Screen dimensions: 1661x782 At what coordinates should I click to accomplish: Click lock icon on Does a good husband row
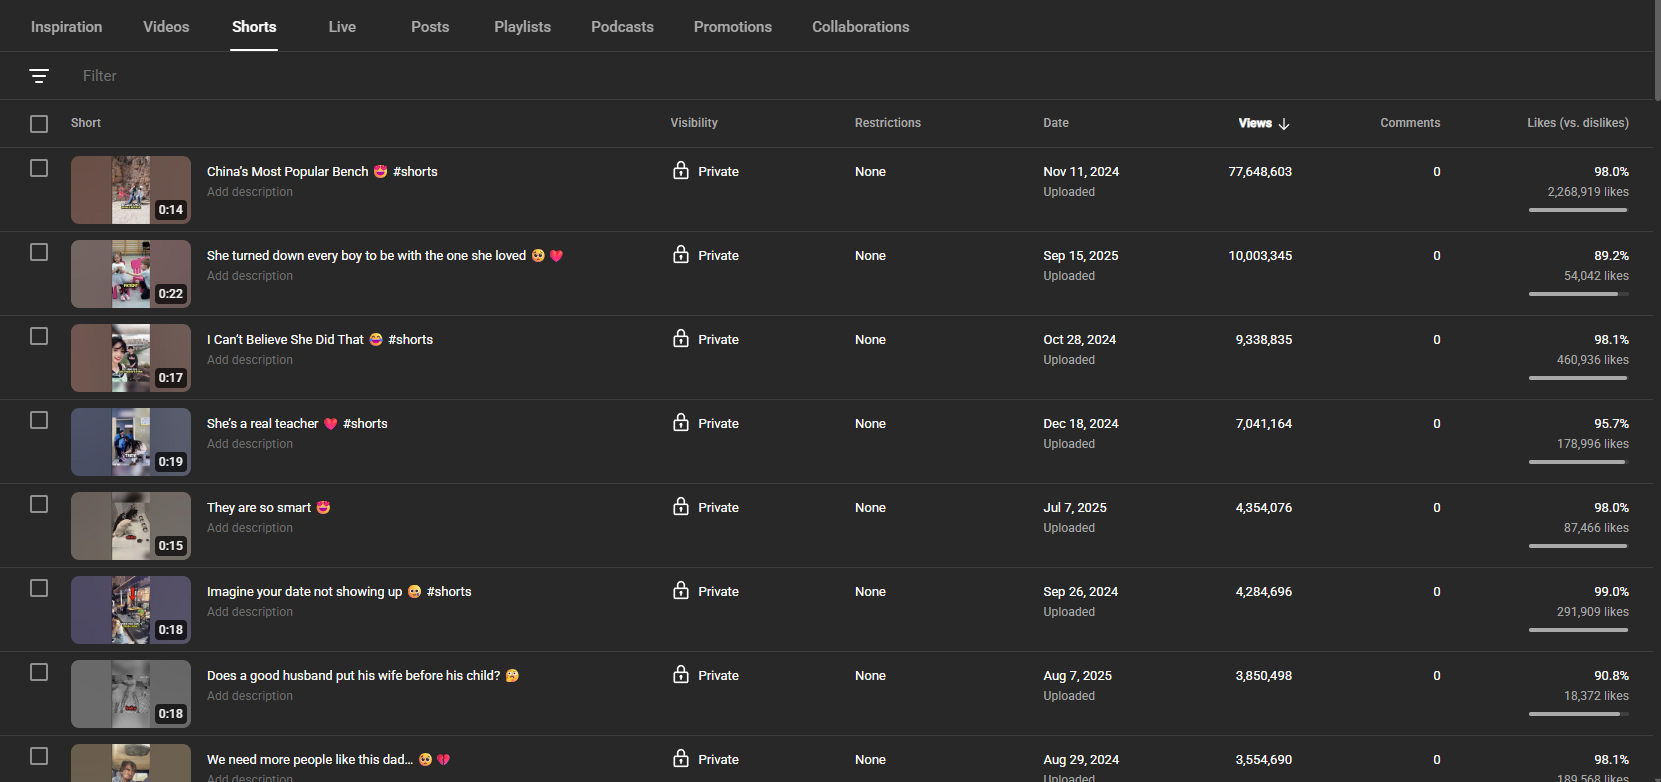pos(681,675)
